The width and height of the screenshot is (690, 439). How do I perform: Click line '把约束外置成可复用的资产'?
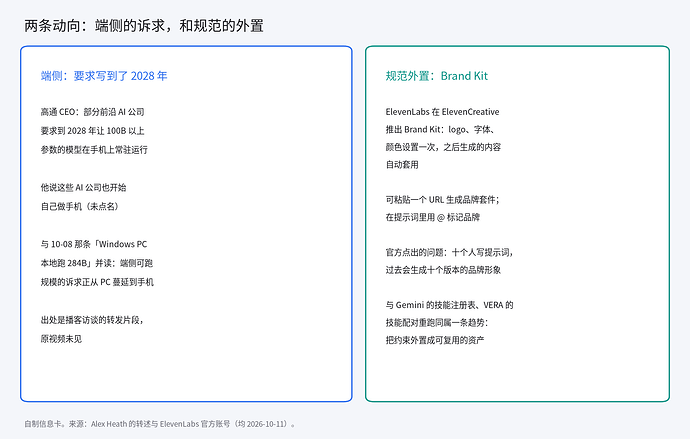435,340
